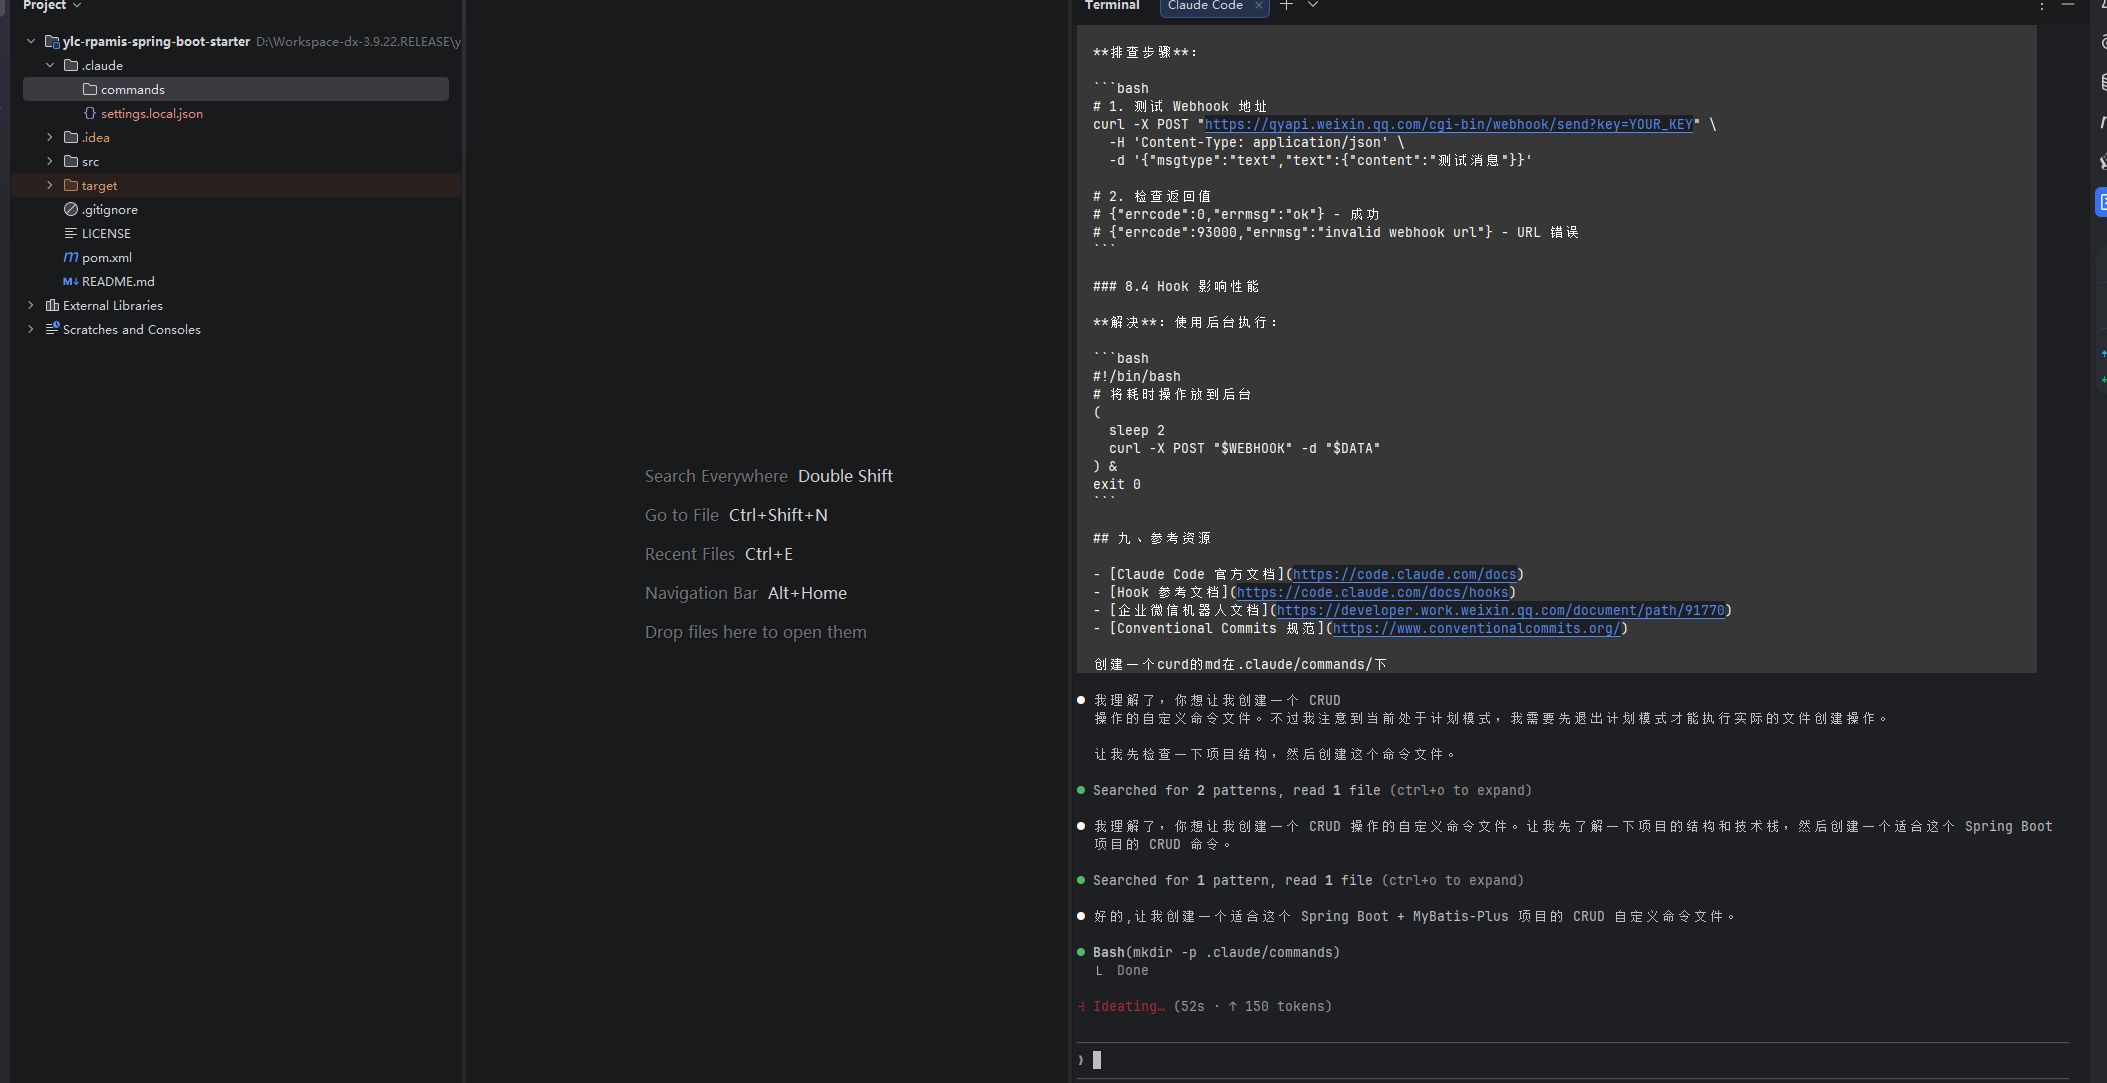The image size is (2107, 1083).
Task: Open settings.local.json file
Action: (x=151, y=113)
